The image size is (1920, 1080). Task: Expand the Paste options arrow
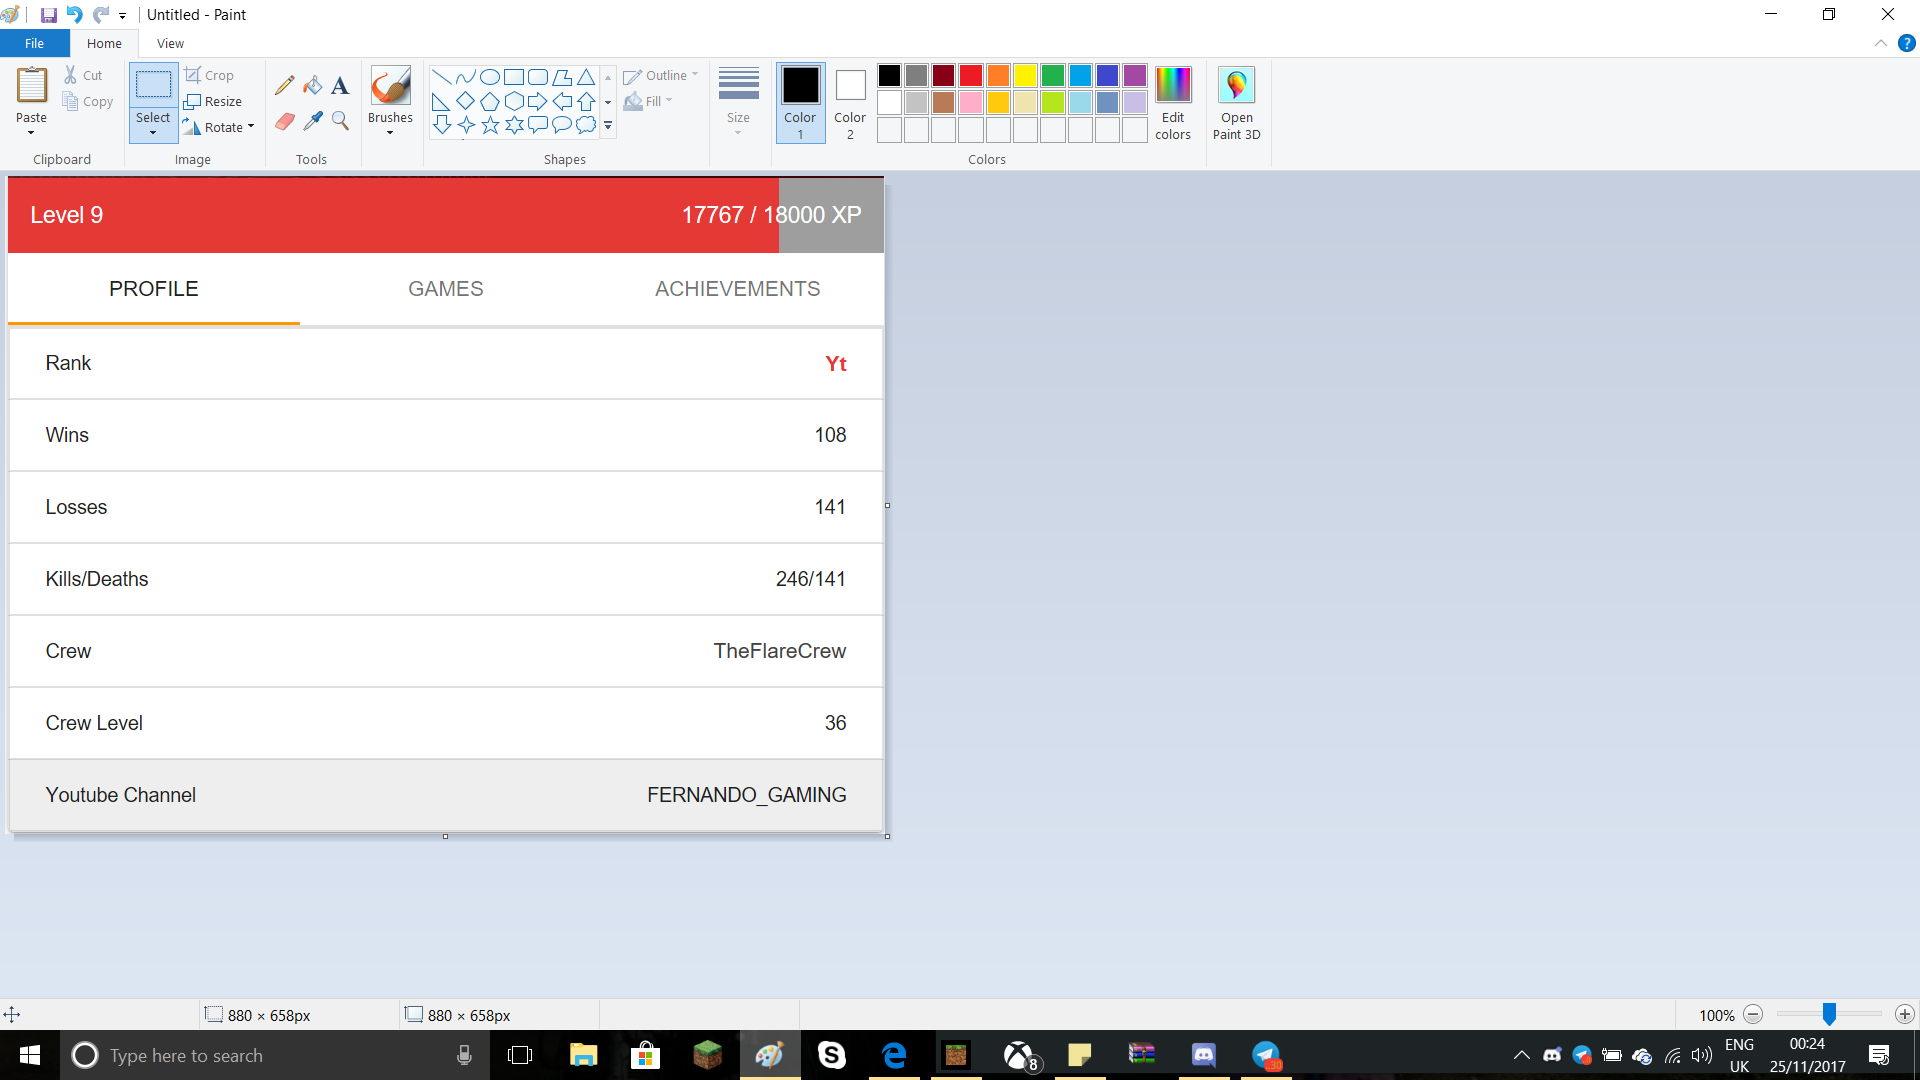(x=31, y=132)
